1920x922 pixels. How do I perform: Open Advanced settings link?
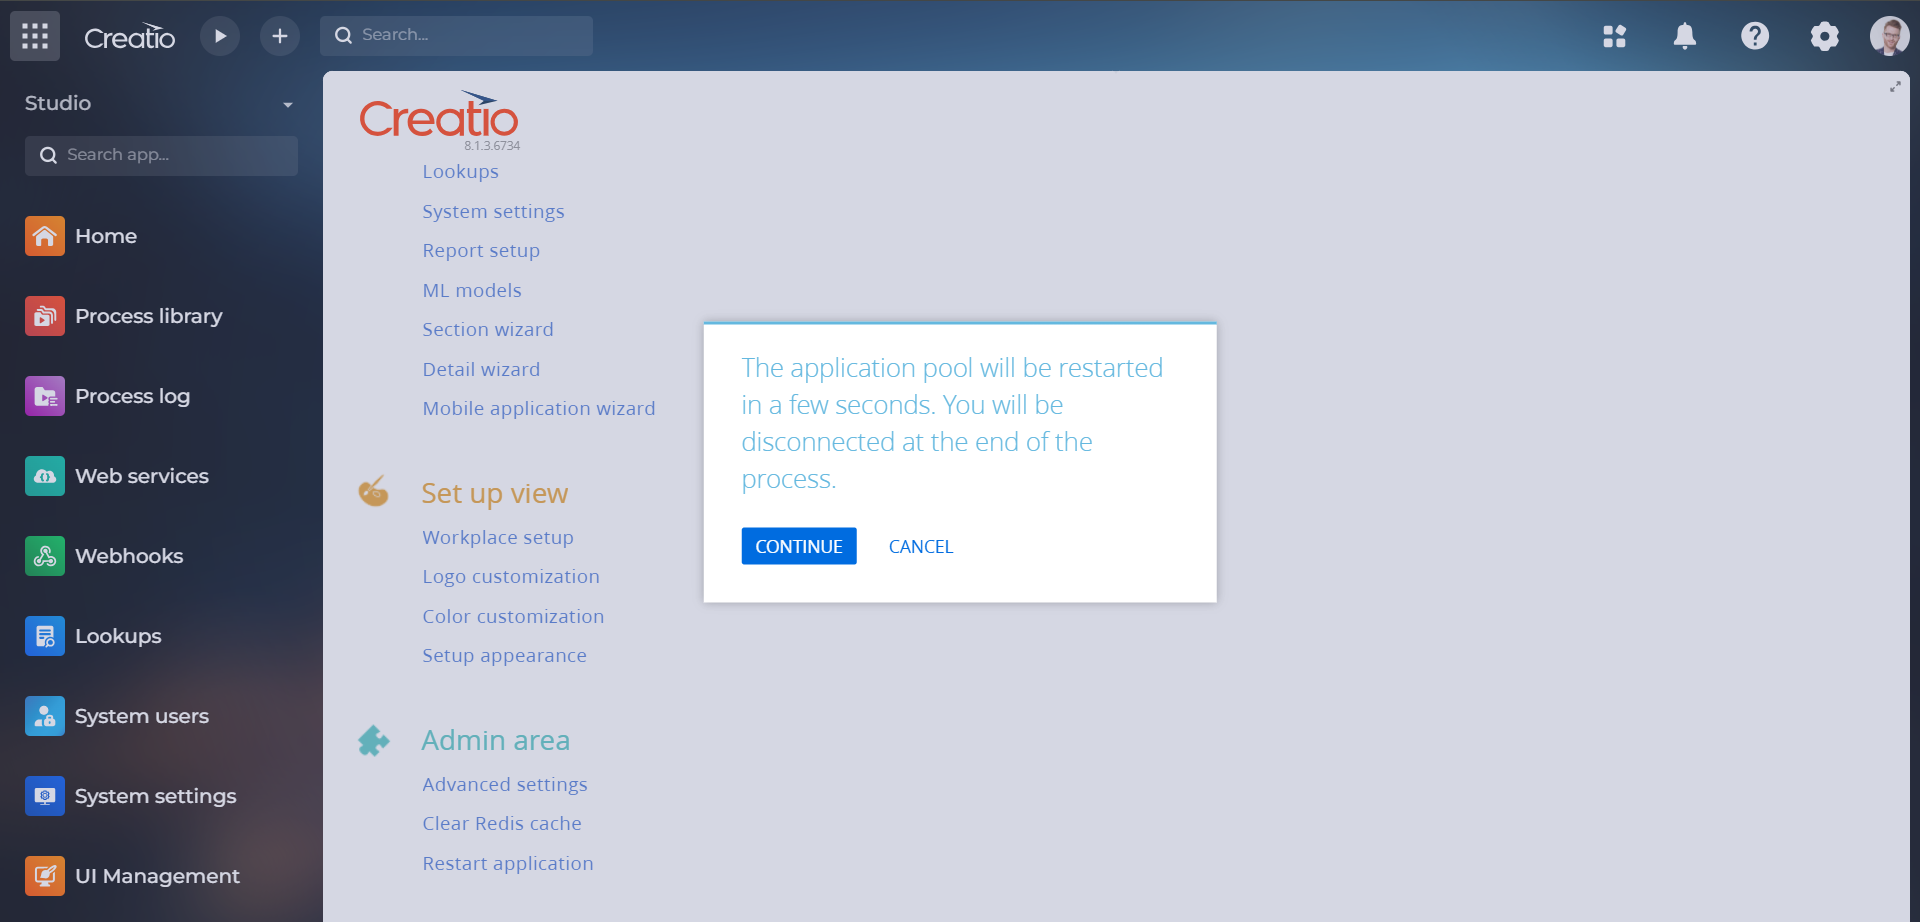click(x=505, y=785)
